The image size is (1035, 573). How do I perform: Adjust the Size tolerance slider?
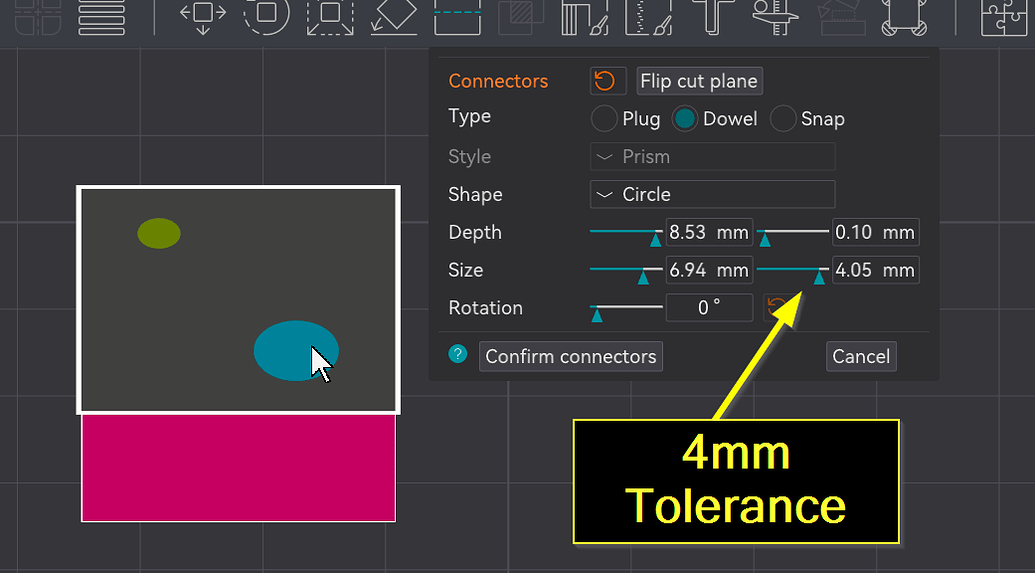[819, 277]
